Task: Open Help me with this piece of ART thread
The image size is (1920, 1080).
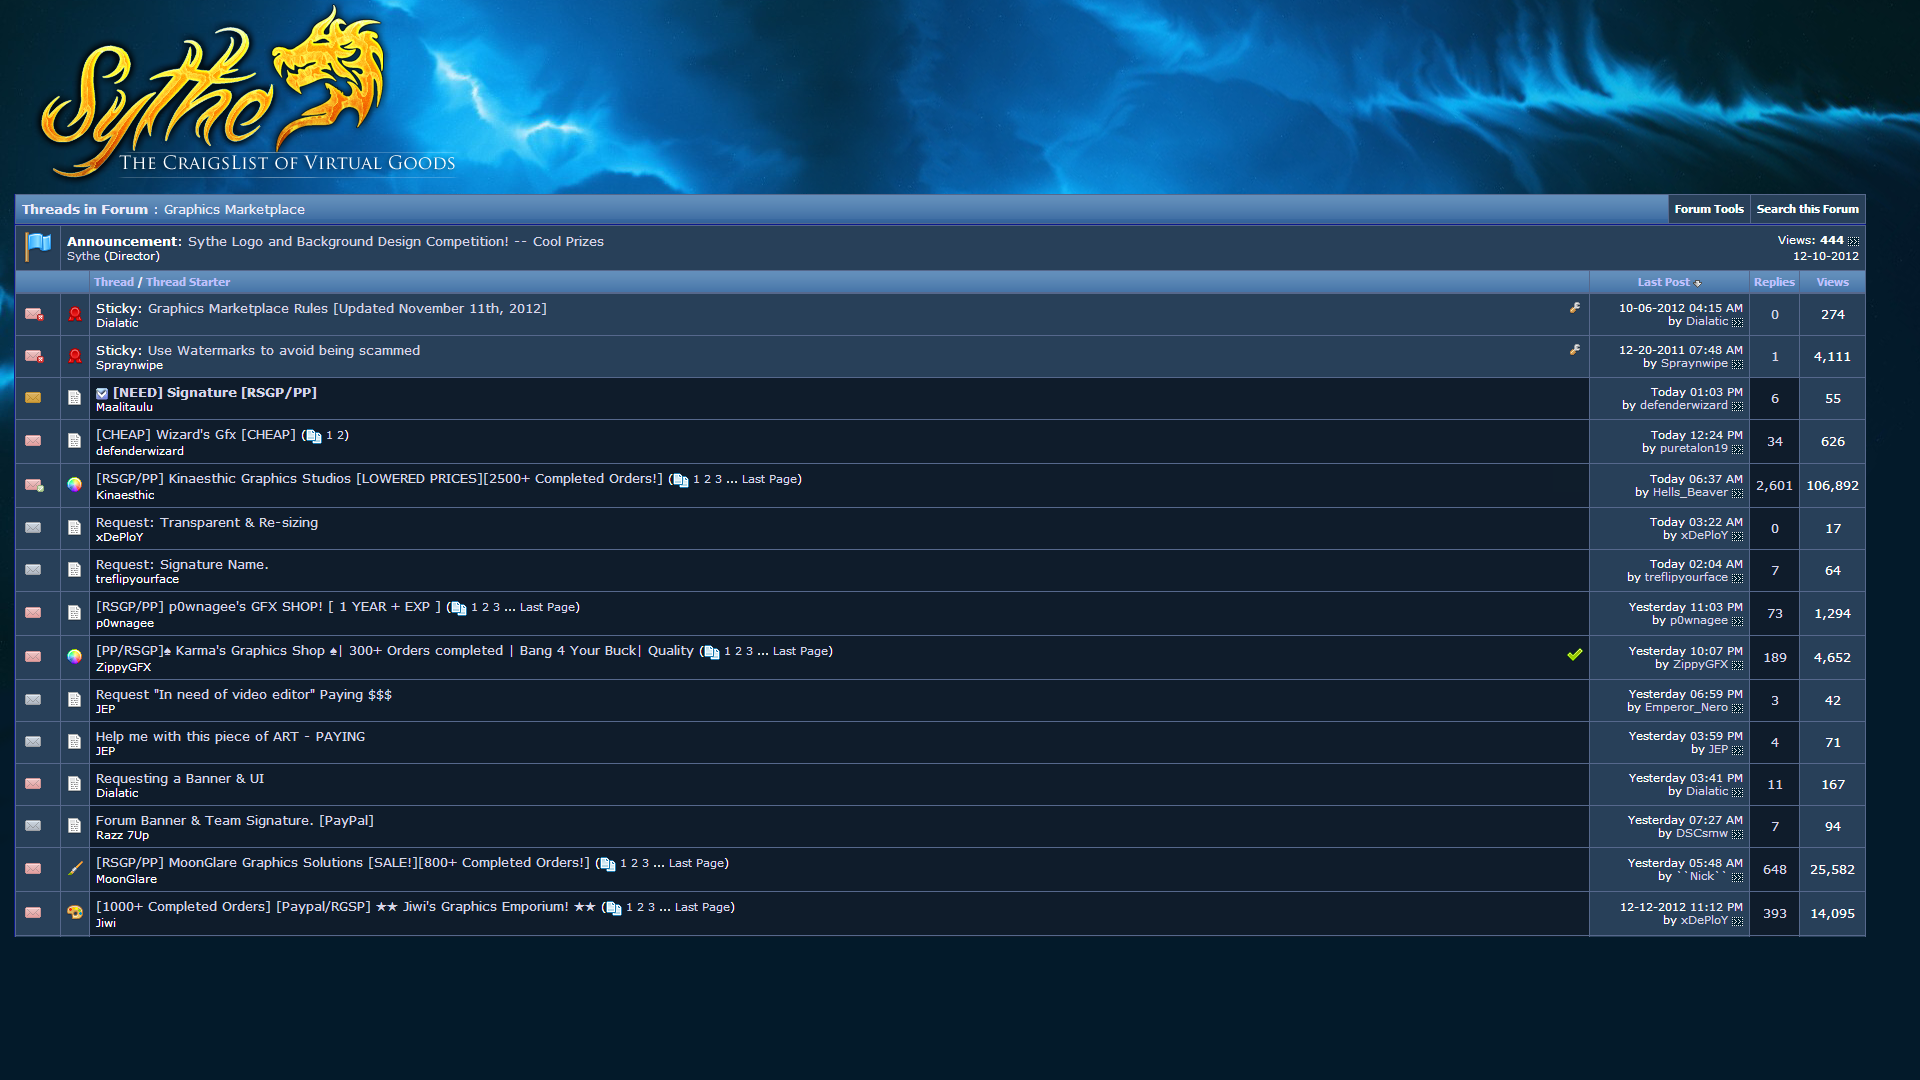Action: [x=231, y=736]
